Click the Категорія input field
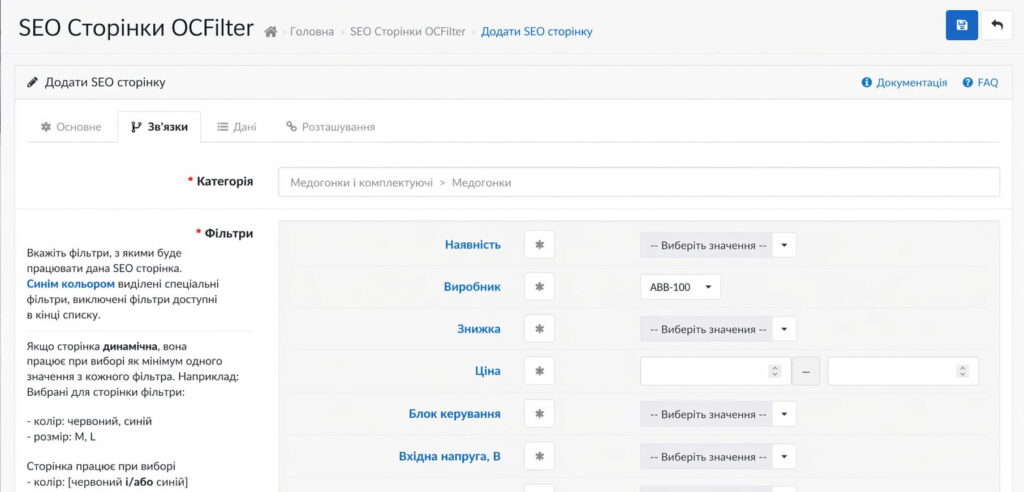Viewport: 1024px width, 492px height. (x=638, y=182)
